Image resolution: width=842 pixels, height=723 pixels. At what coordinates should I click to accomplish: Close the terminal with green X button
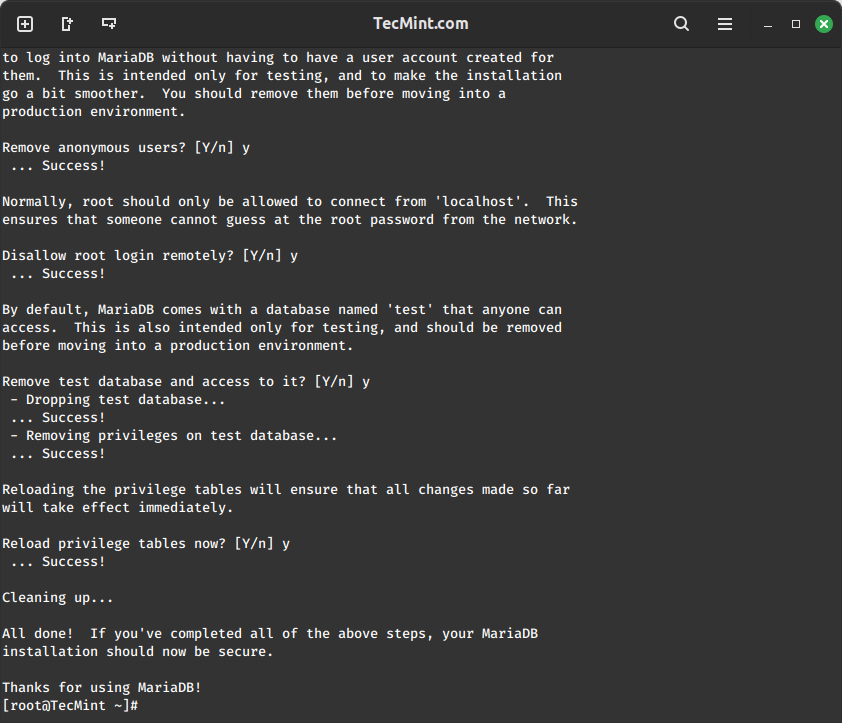[823, 24]
